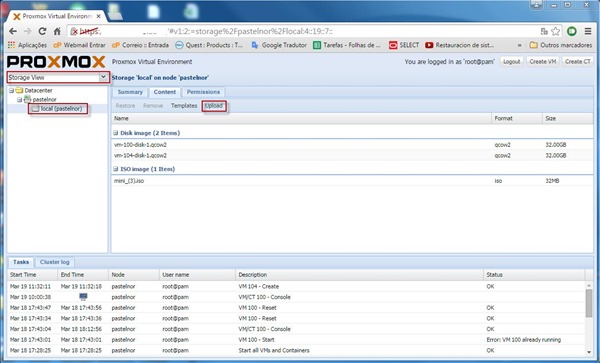The height and width of the screenshot is (363, 600).
Task: Sort tasks by the Description column
Action: point(359,275)
